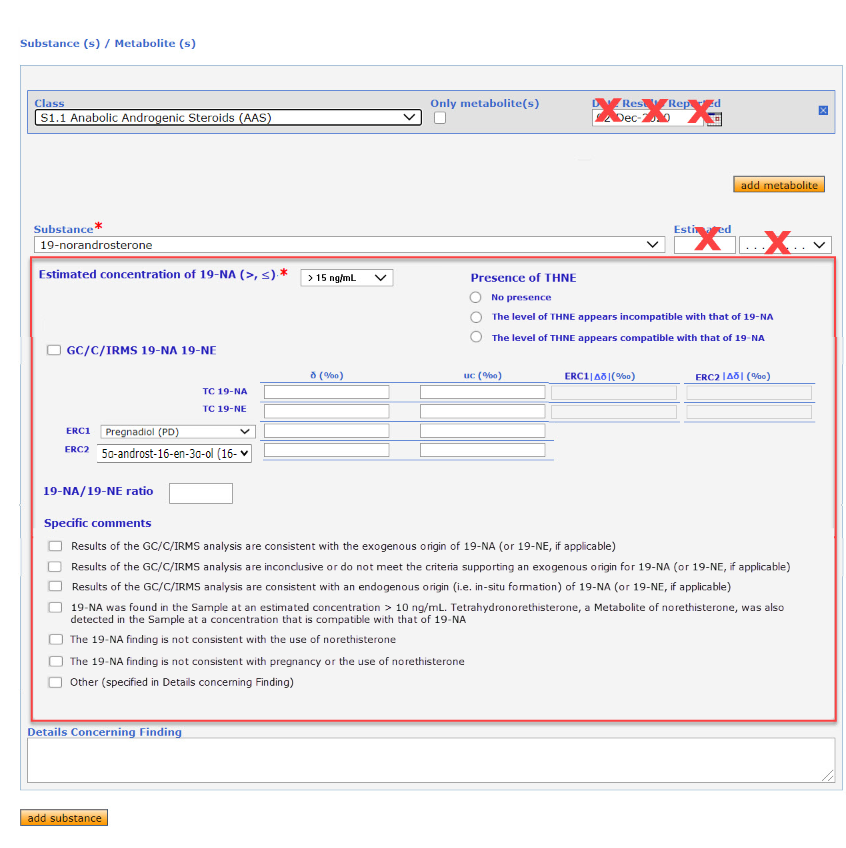Focus the TC 19-NA uc (‰) input
846x848 pixels.
click(482, 392)
